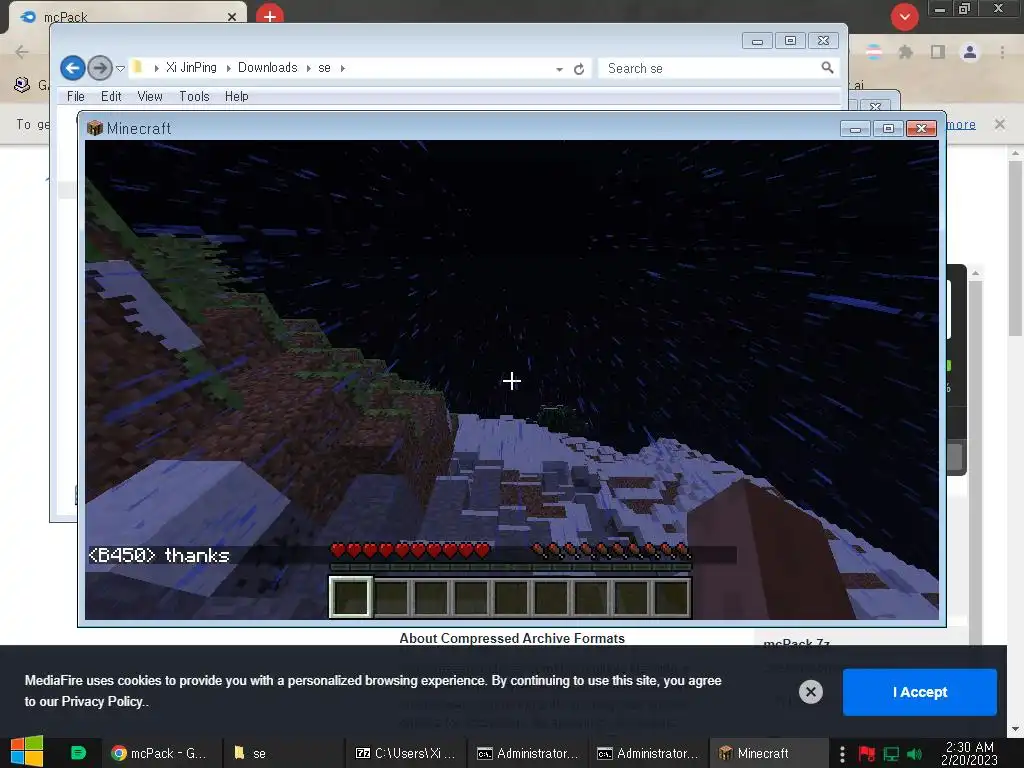Image resolution: width=1024 pixels, height=768 pixels.
Task: Switch to the mcPack Chrome taskbar item
Action: click(160, 753)
